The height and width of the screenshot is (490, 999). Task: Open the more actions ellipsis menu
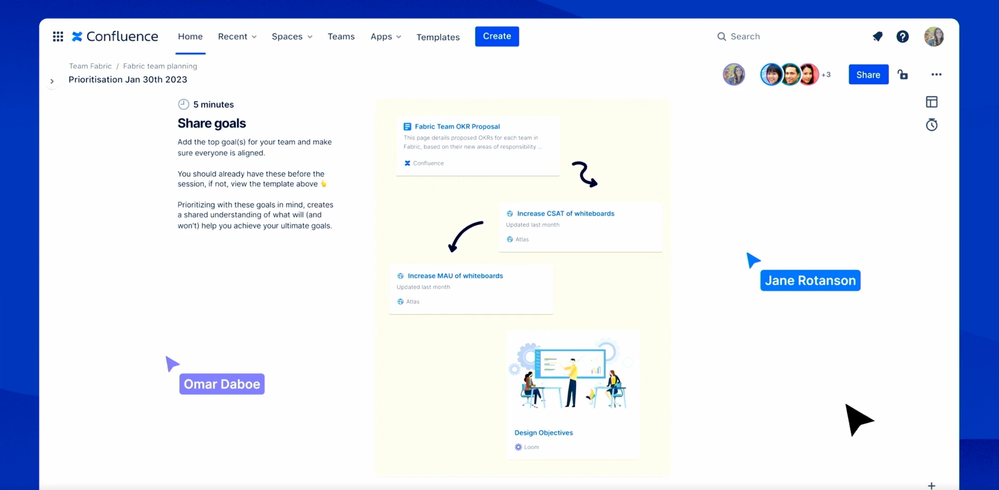[936, 75]
